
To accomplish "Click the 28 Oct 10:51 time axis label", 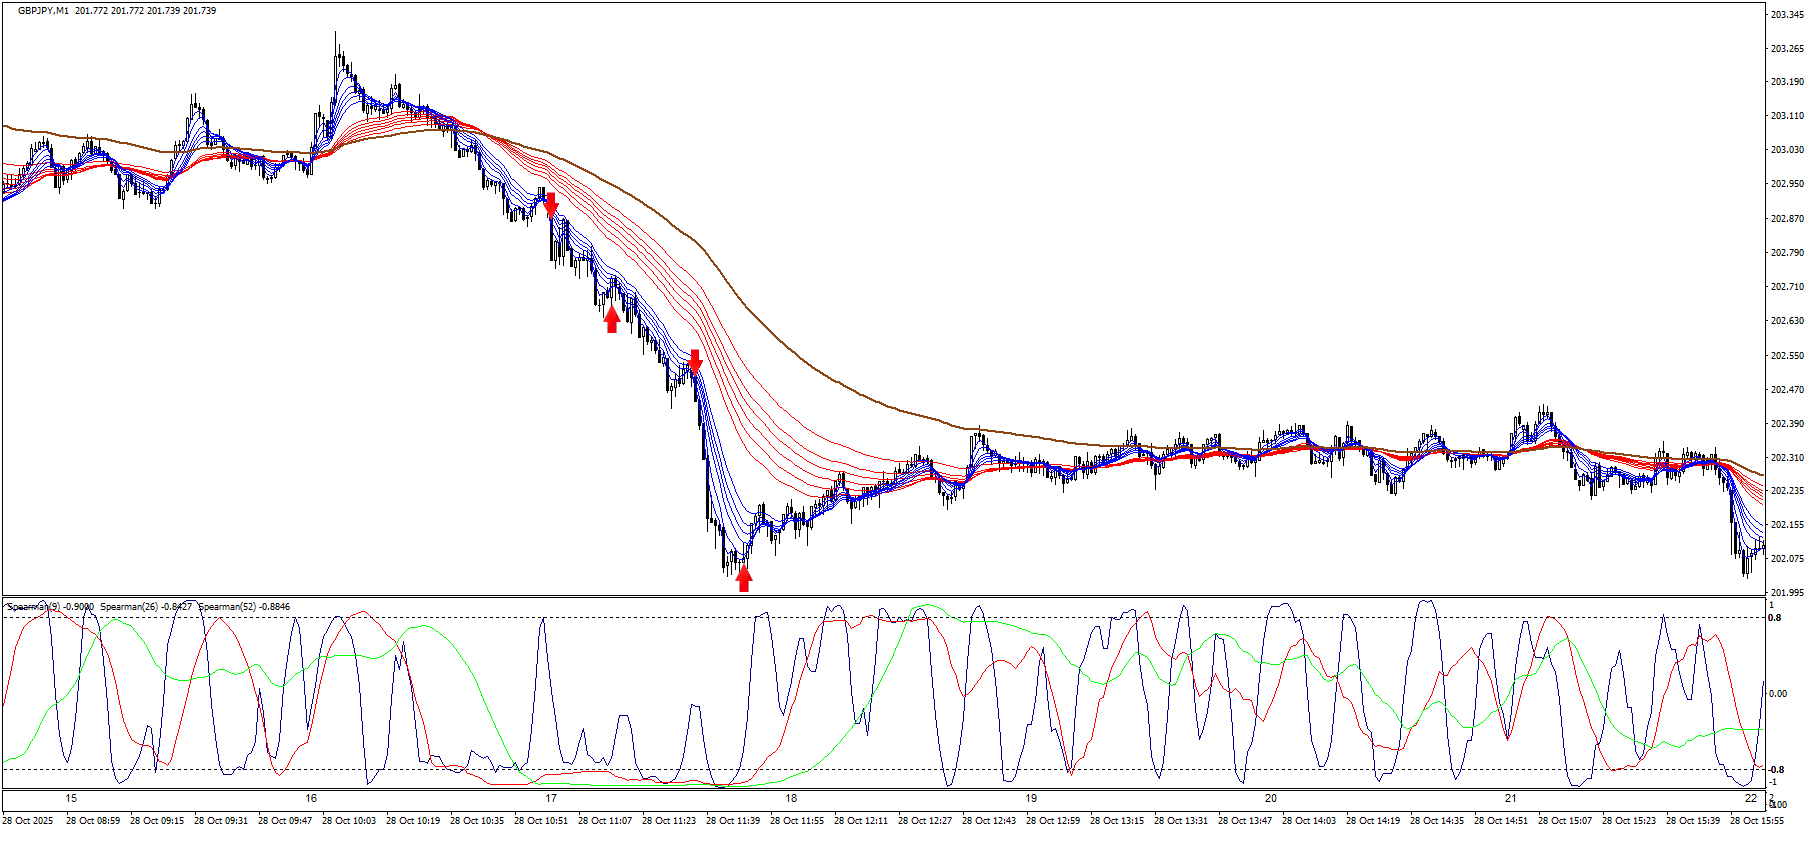I will [540, 821].
